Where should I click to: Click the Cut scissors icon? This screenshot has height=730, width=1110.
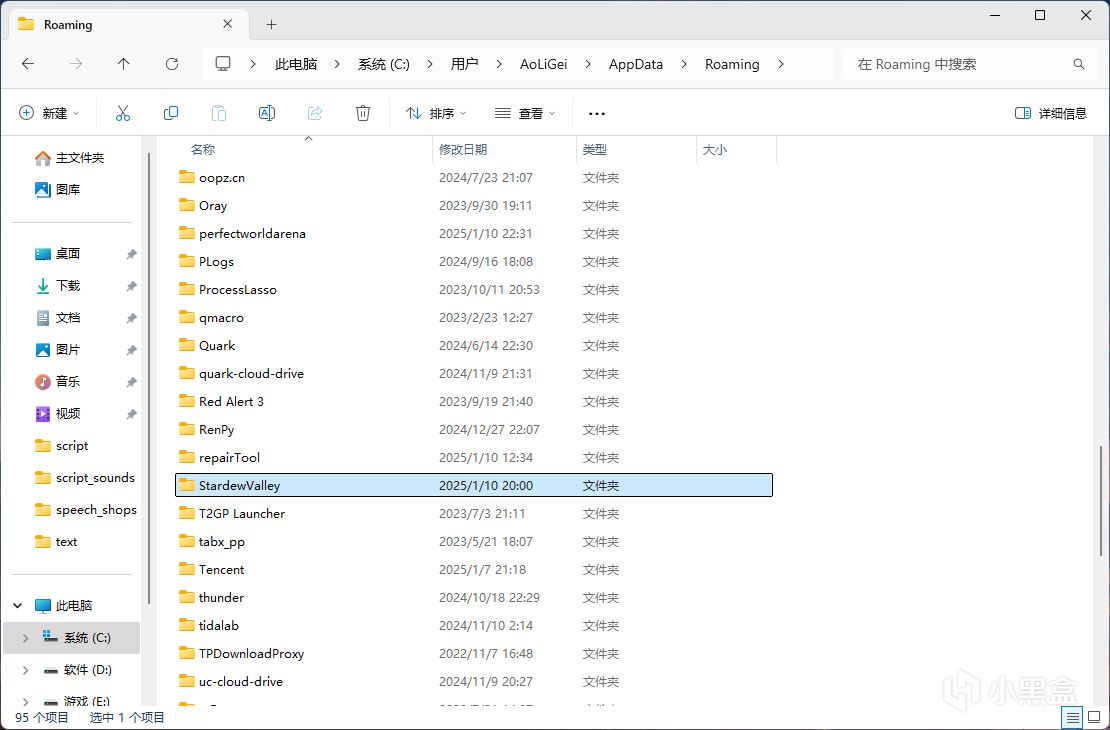pyautogui.click(x=122, y=113)
